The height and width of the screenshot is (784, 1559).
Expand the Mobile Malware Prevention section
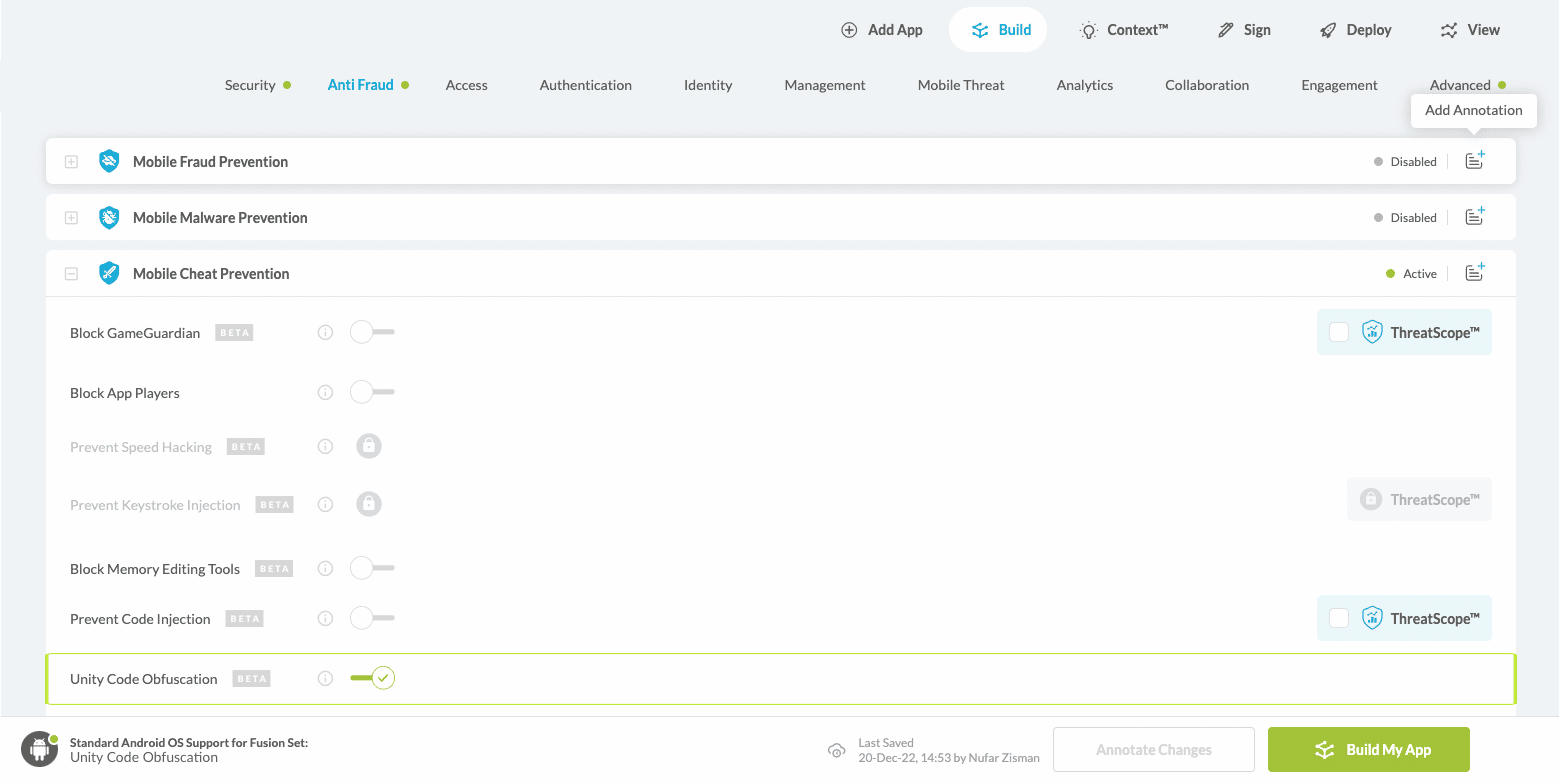71,218
